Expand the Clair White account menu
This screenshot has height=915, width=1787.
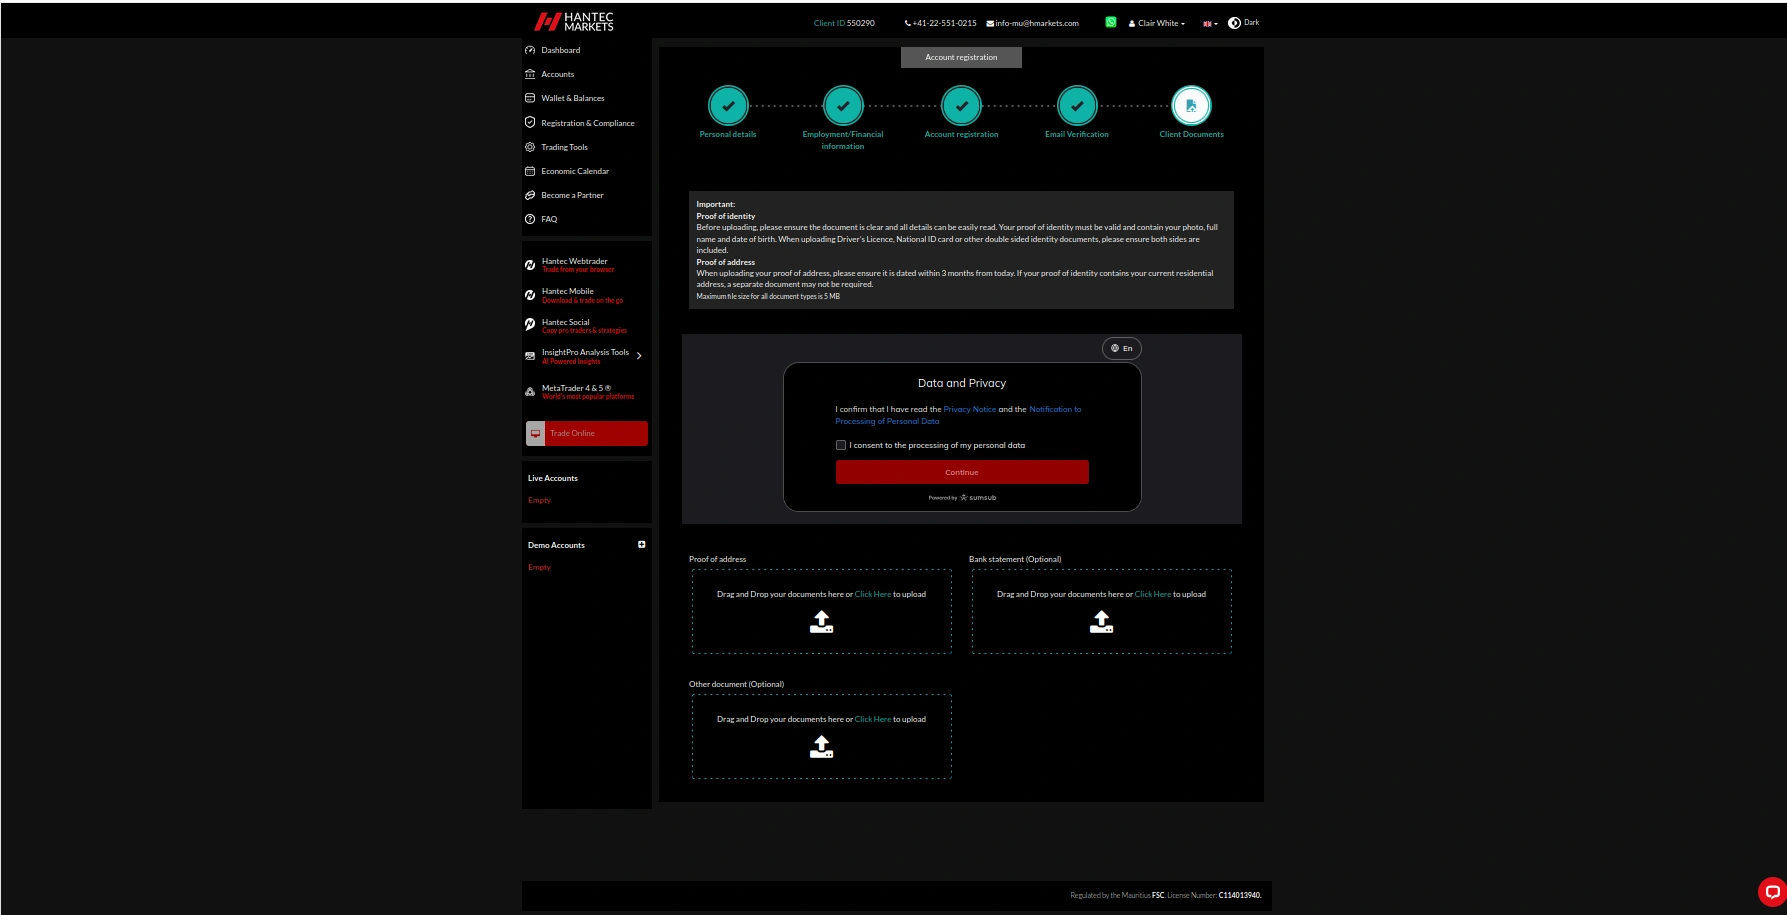click(1156, 23)
